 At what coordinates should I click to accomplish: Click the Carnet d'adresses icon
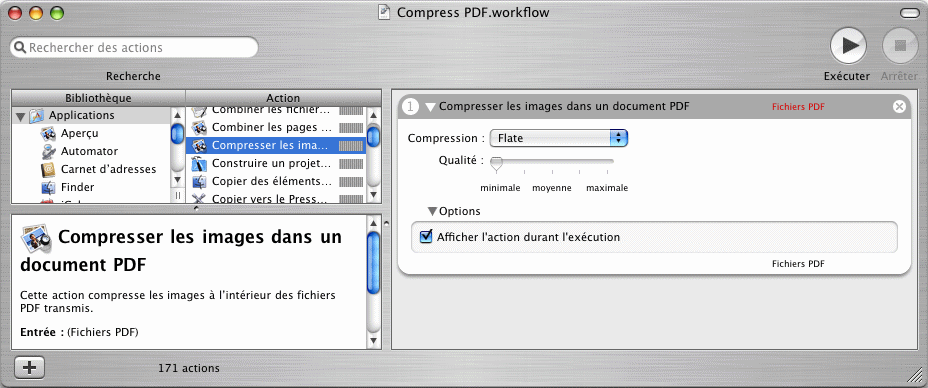(x=49, y=170)
